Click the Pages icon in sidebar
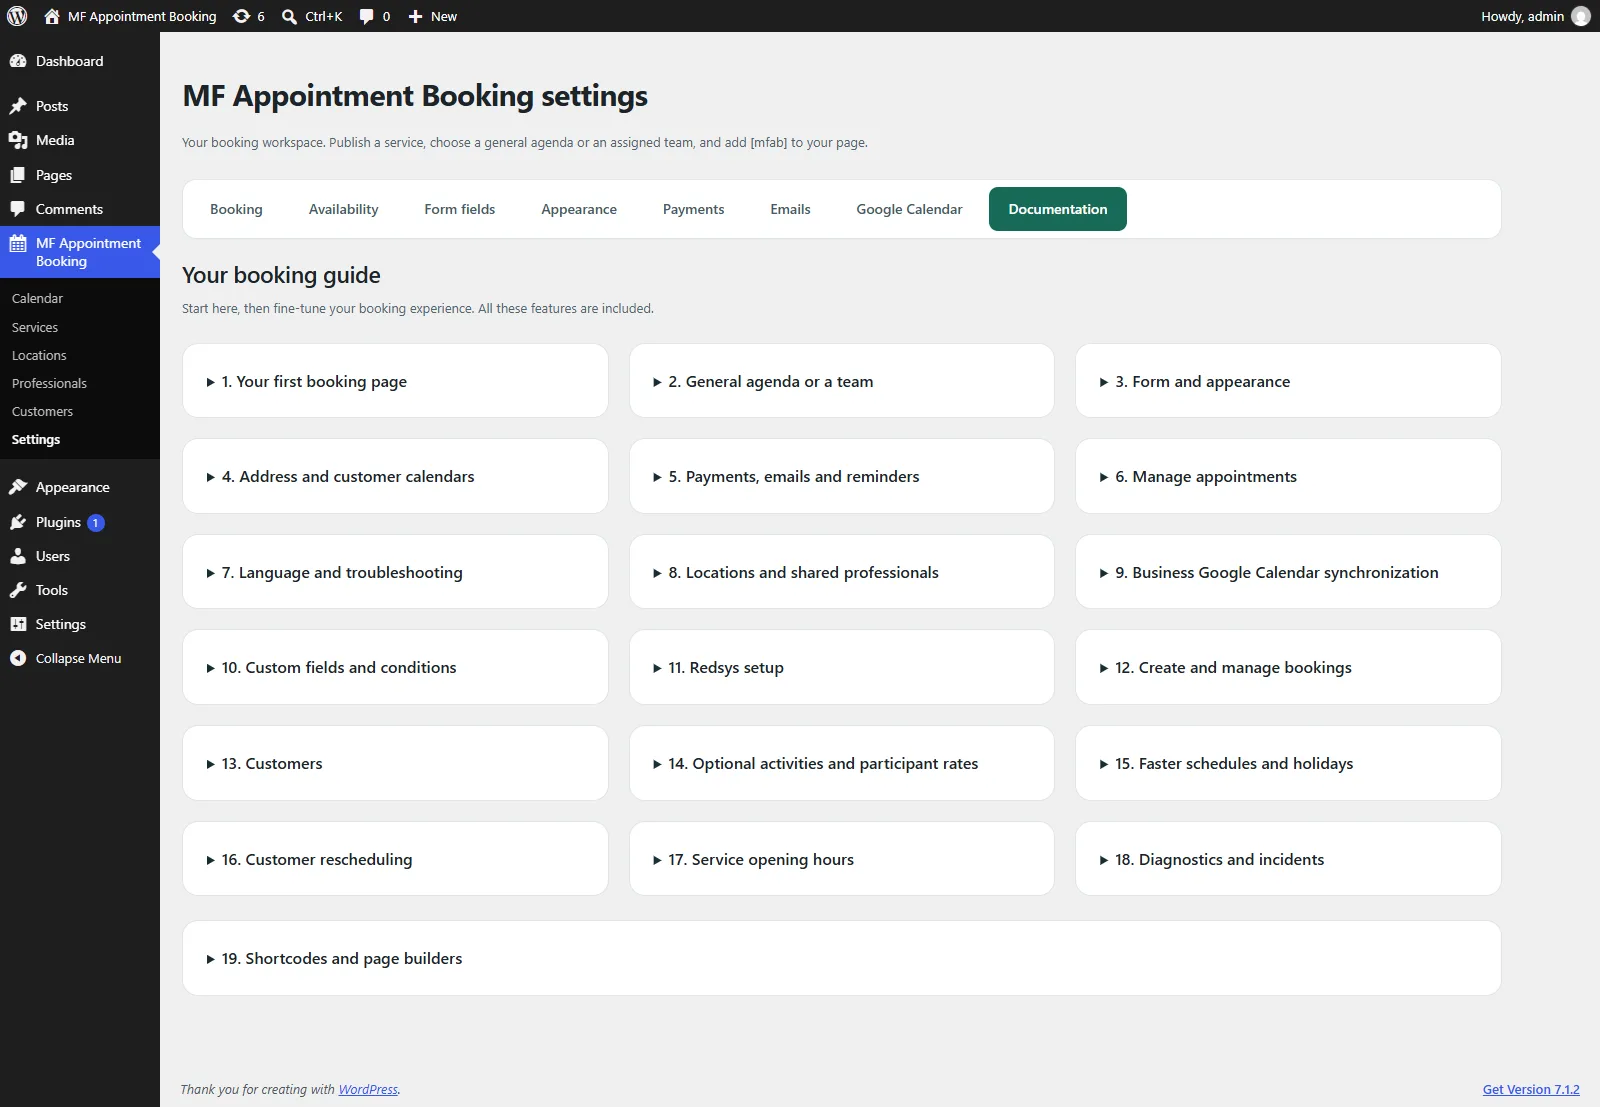The image size is (1600, 1107). coord(18,175)
